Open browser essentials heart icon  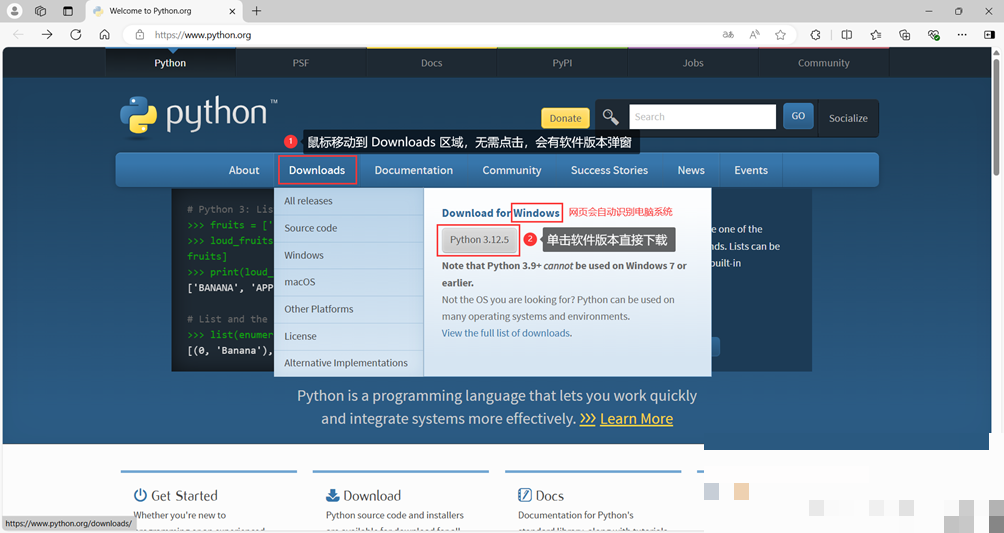(934, 35)
